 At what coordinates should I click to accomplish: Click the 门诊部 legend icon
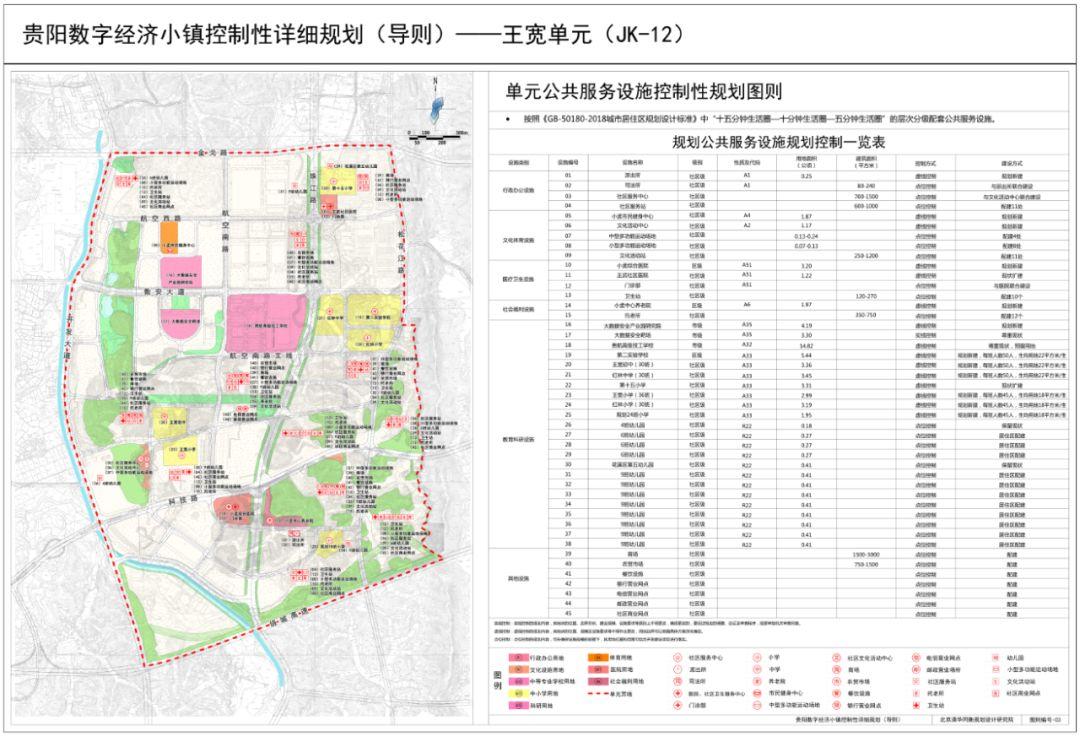(677, 705)
